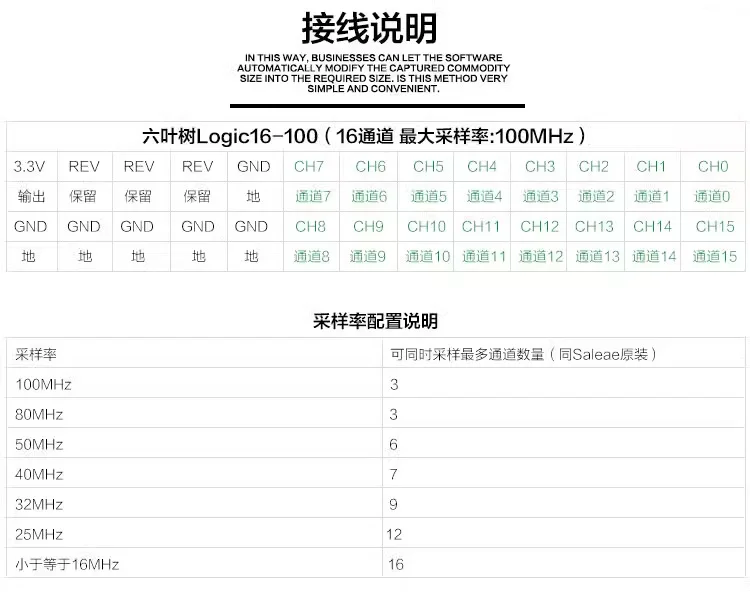The image size is (750, 606).
Task: Select the '50MHz' sample rate row
Action: point(375,443)
